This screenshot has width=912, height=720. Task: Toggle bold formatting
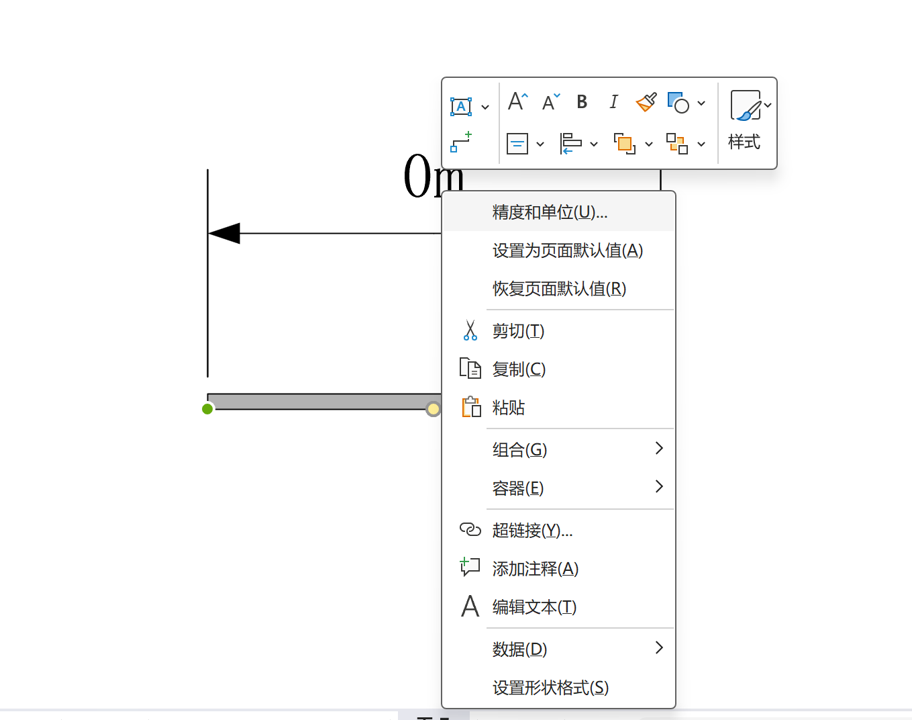(582, 102)
